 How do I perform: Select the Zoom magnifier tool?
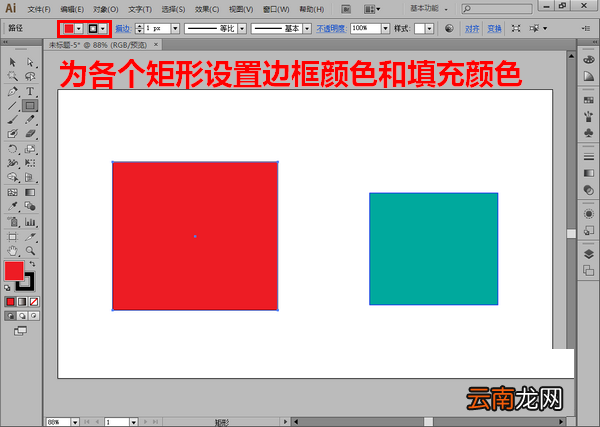pos(30,251)
